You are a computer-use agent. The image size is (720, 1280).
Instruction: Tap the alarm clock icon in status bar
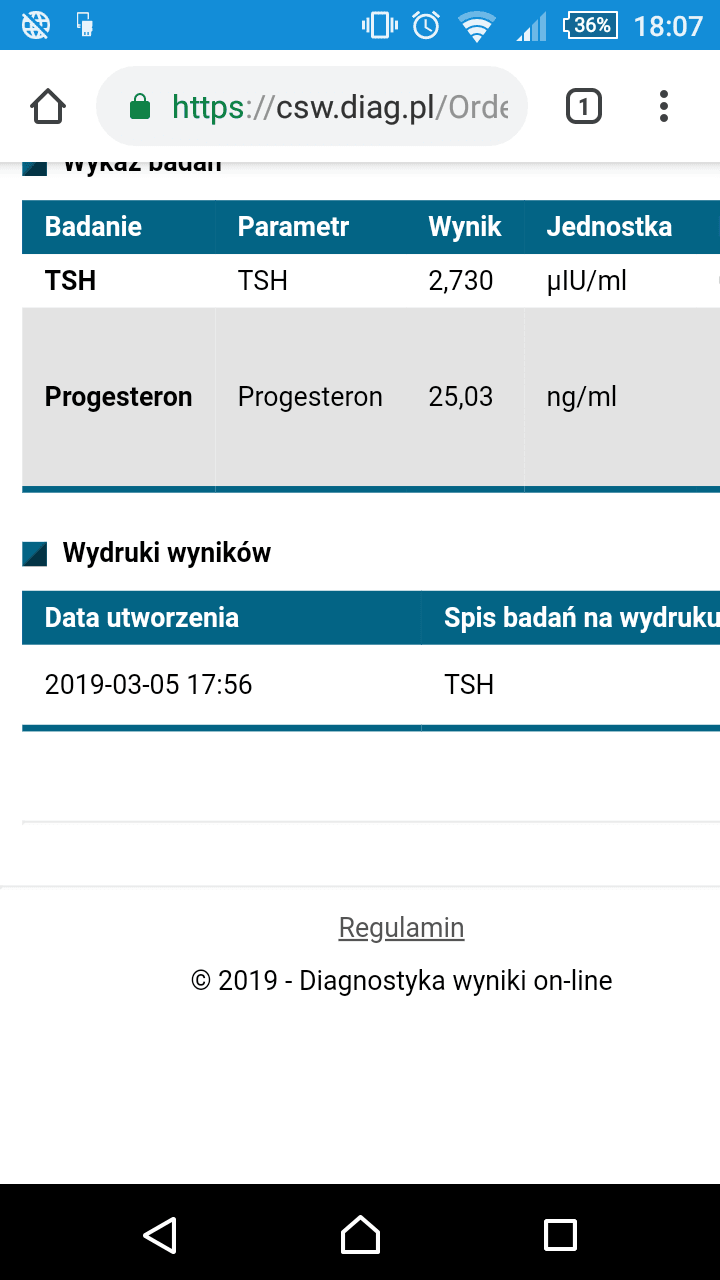point(423,25)
